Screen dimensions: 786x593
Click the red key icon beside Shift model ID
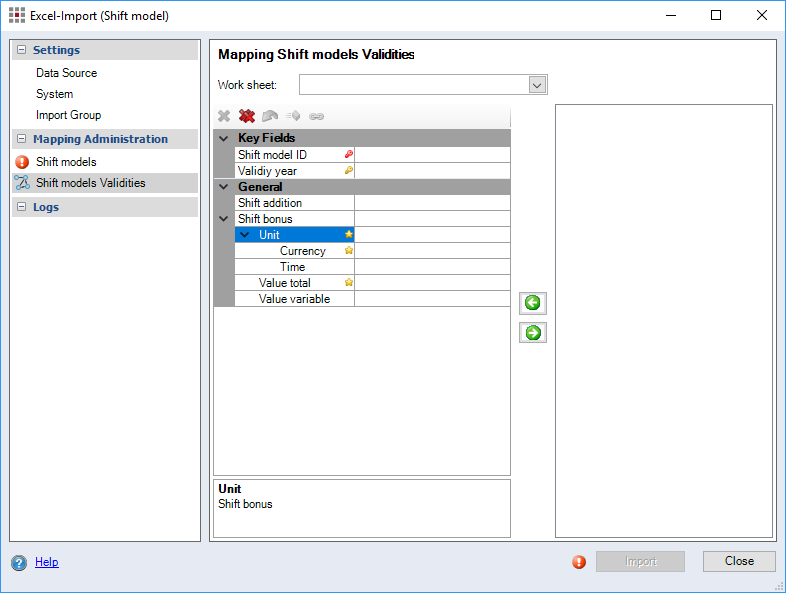(348, 155)
